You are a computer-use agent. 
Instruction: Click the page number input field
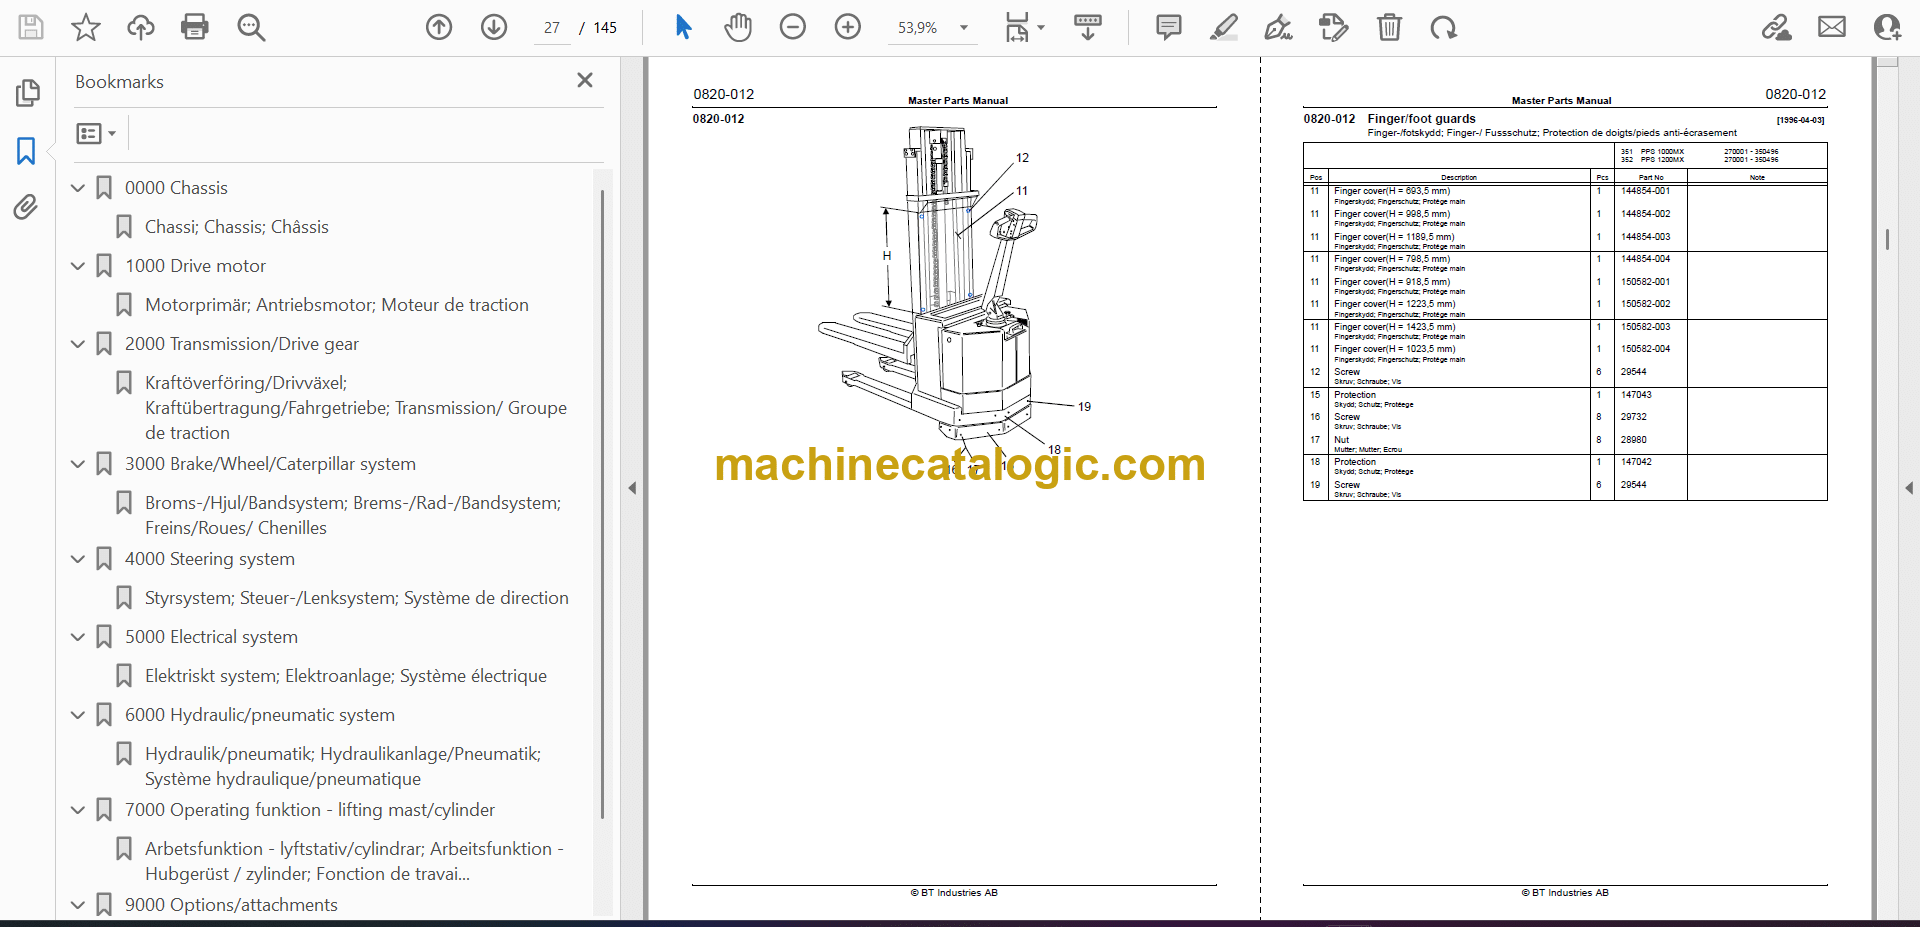point(552,28)
